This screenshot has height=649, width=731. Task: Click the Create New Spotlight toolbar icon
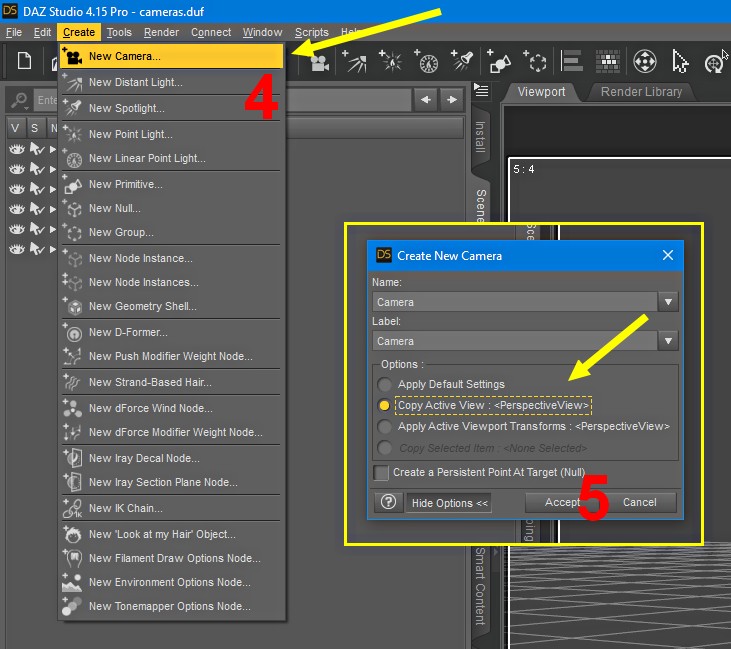click(x=462, y=62)
